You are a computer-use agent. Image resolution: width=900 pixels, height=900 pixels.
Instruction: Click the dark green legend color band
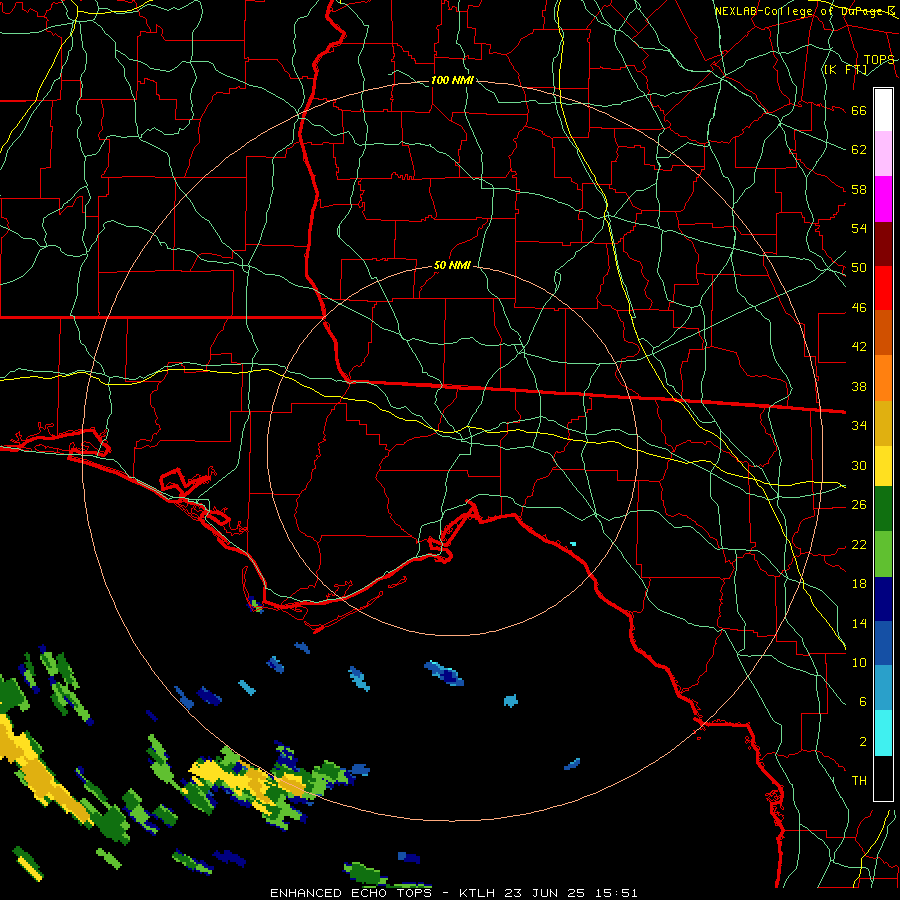pos(883,509)
